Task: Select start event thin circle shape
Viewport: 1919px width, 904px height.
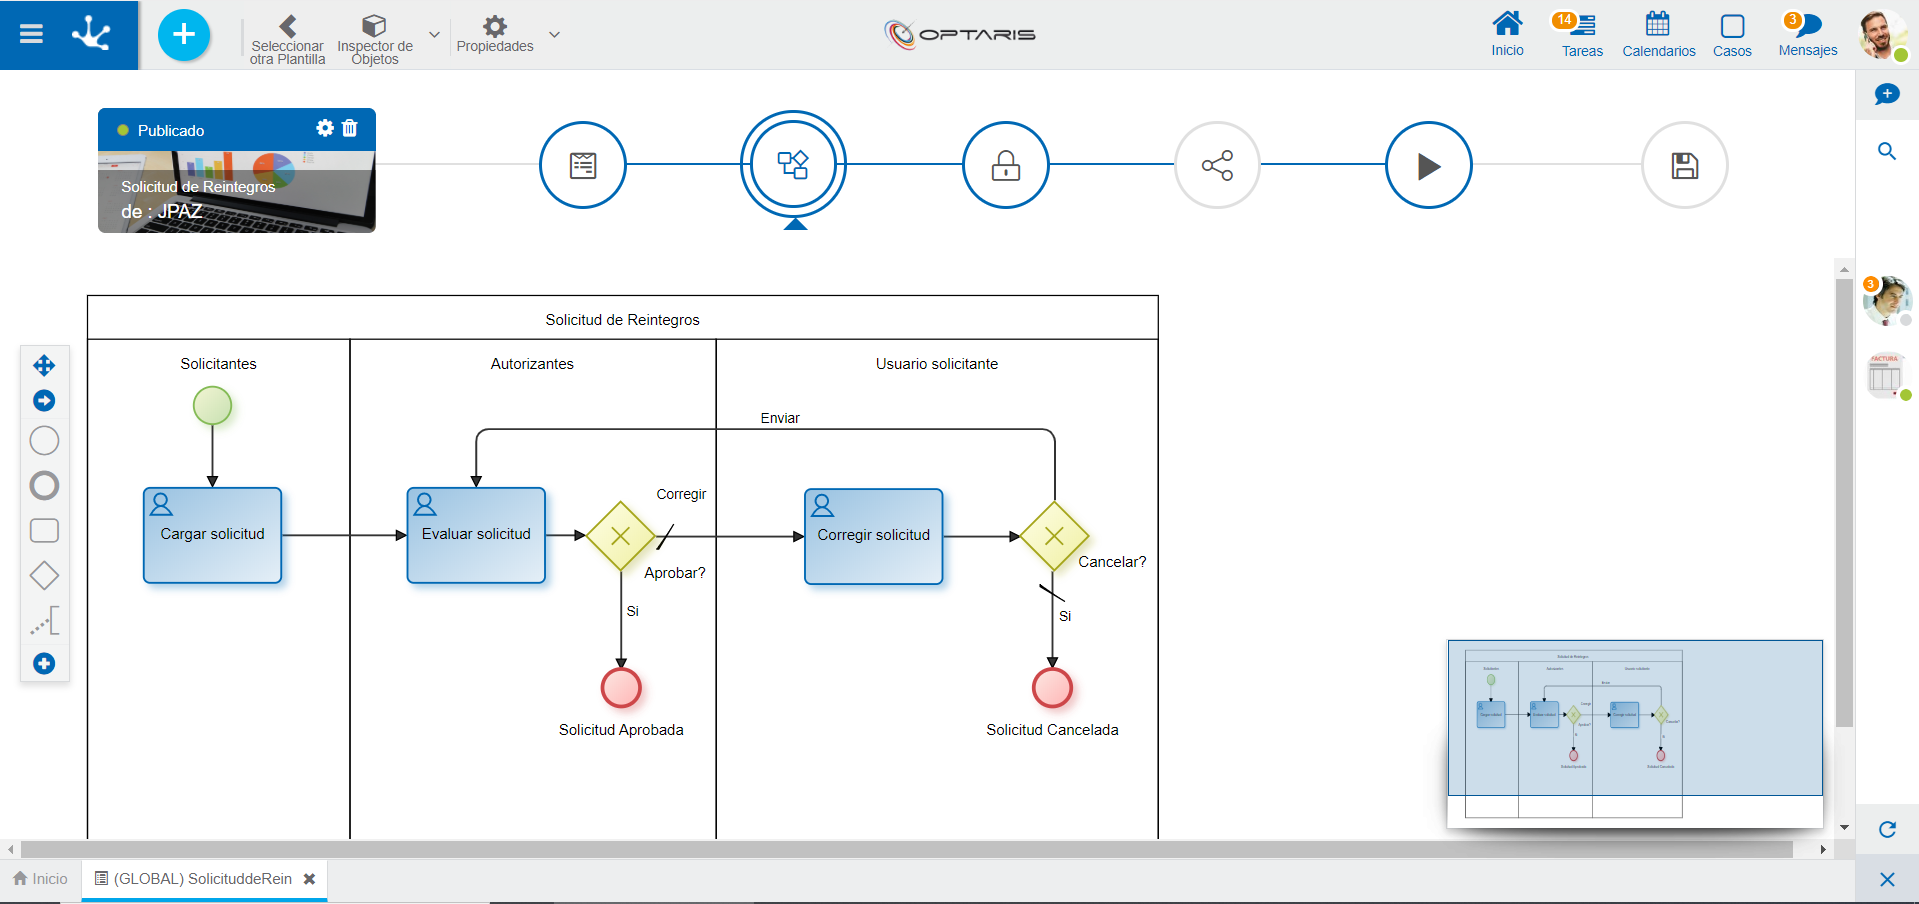Action: [x=44, y=441]
